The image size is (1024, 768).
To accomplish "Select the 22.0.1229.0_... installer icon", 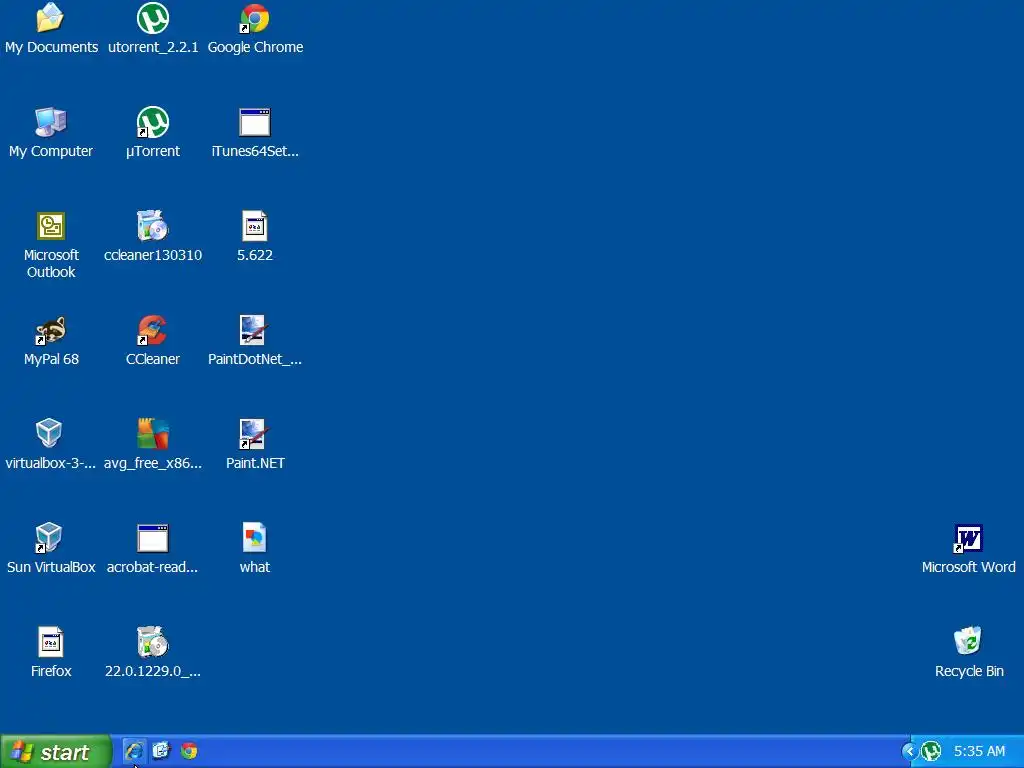I will click(153, 642).
